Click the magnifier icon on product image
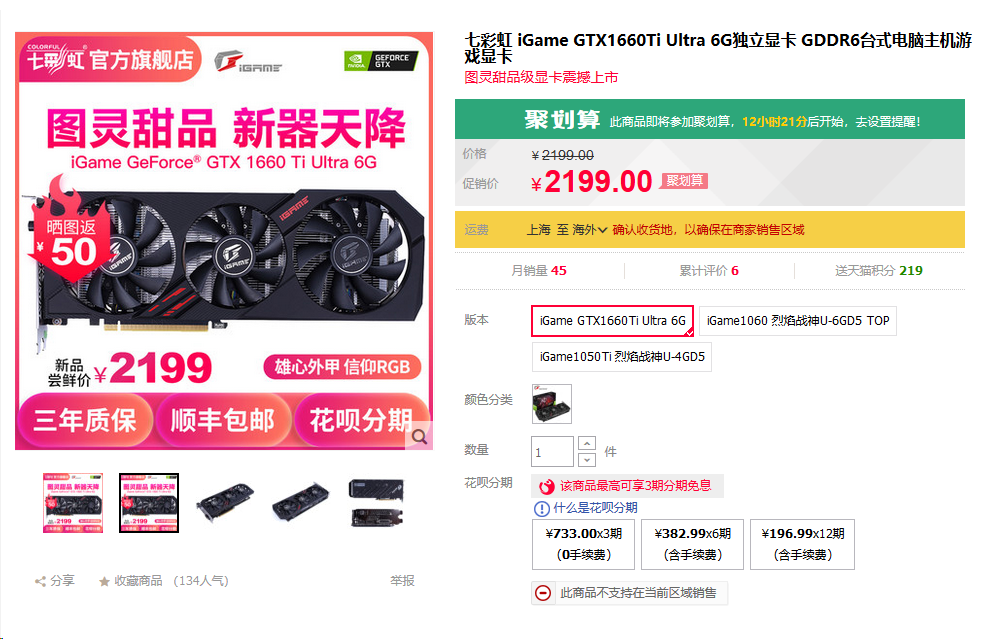 point(419,436)
